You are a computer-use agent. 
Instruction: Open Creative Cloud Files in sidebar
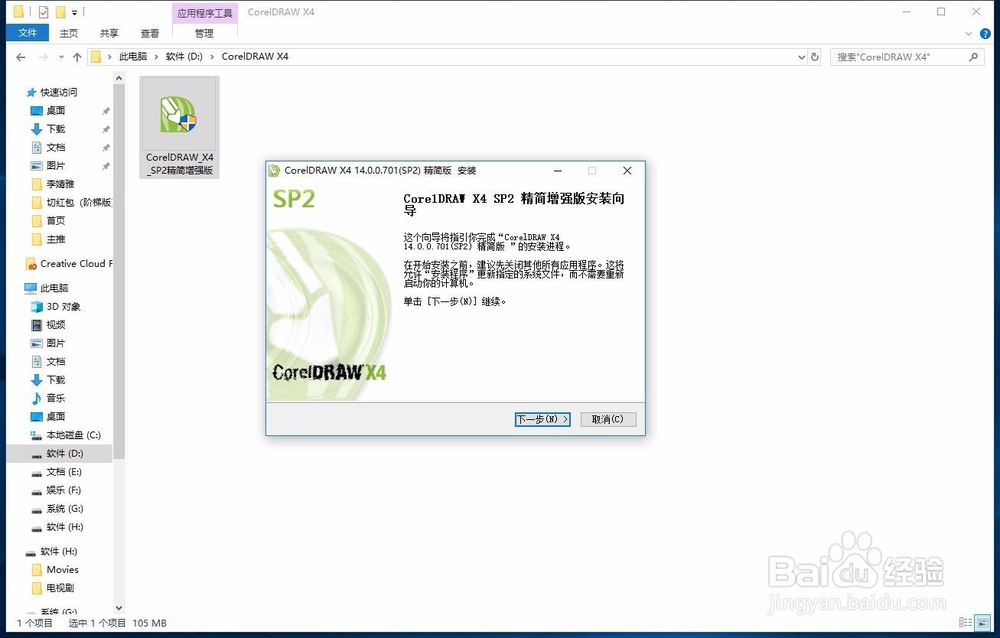[x=75, y=263]
